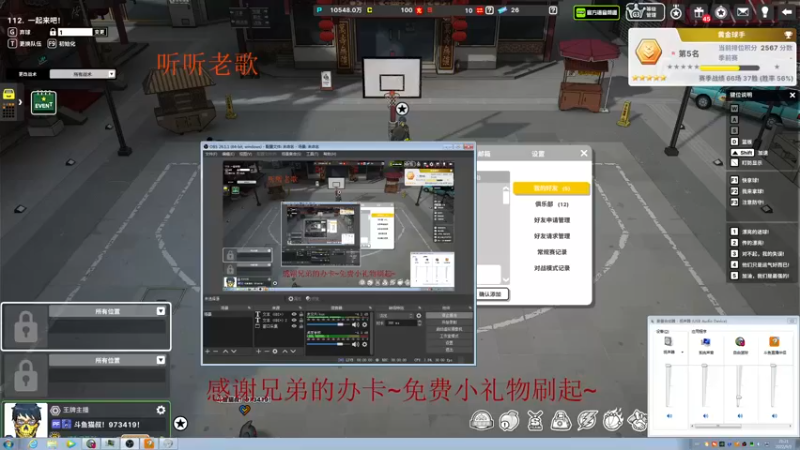Open first player slot position dropdown
This screenshot has height=450, width=800.
161,311
